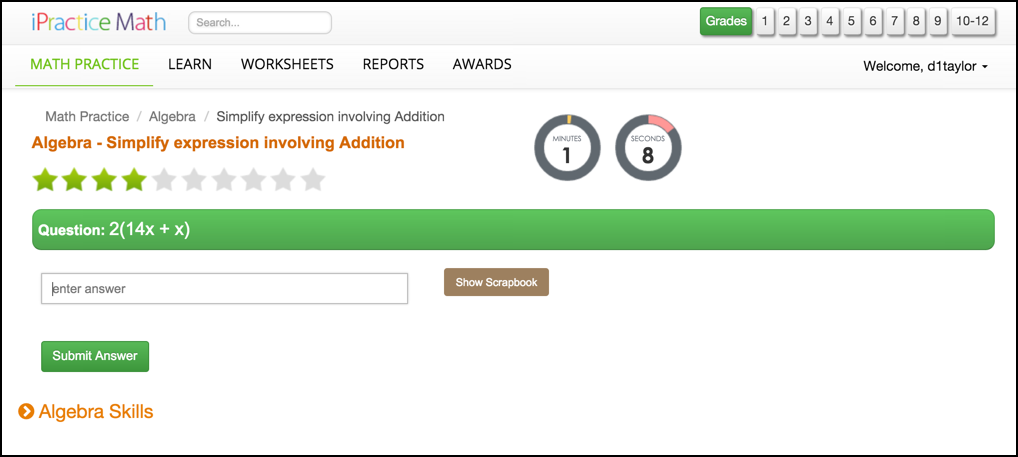
Task: Click the fourth green star
Action: coord(134,180)
